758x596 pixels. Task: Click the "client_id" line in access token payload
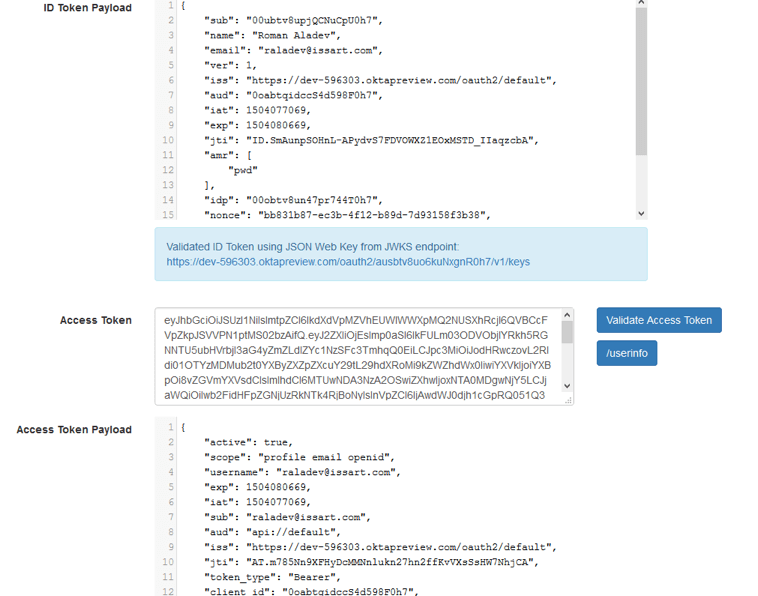311,591
